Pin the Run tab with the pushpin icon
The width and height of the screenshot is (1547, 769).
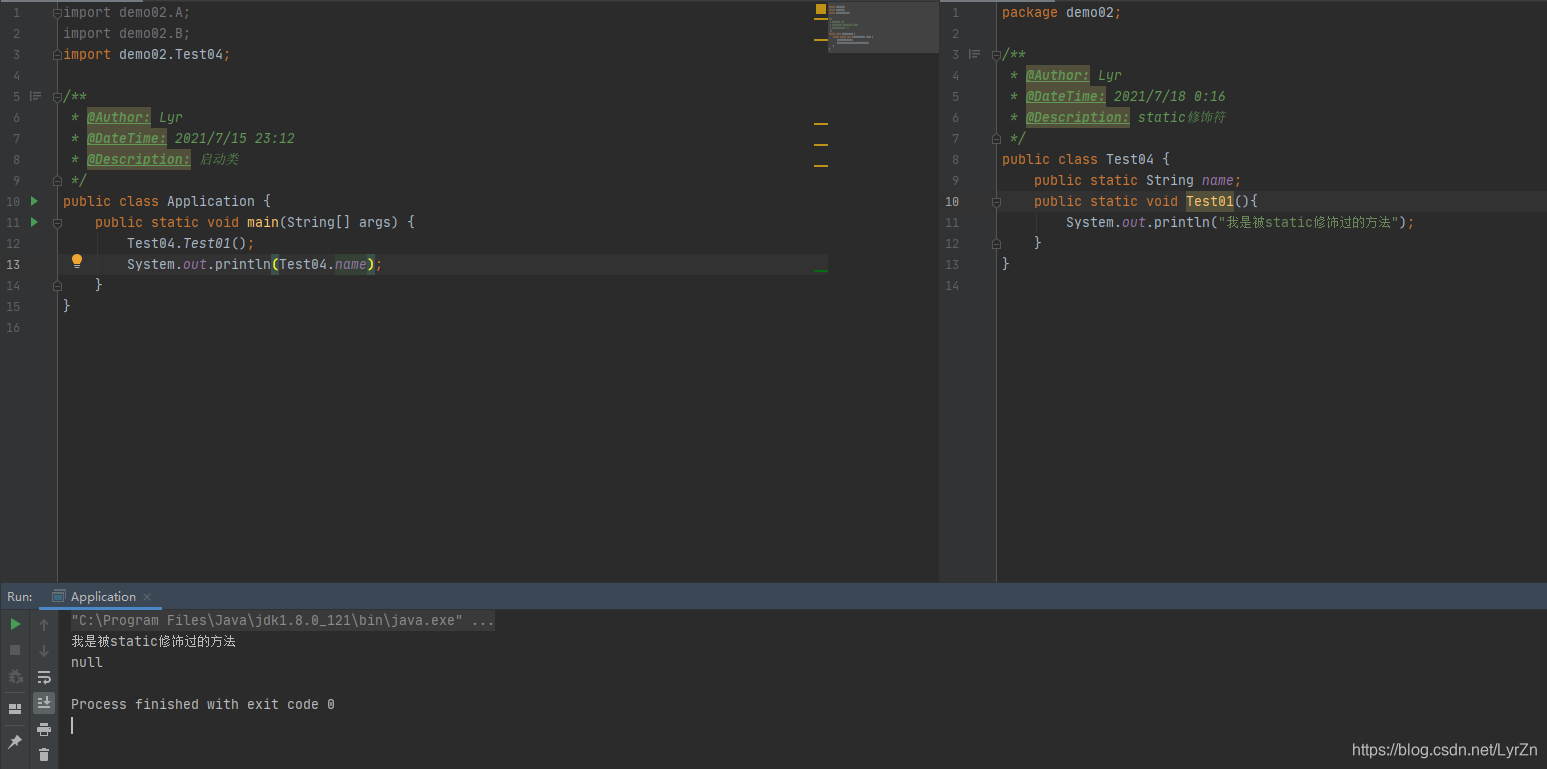tap(15, 742)
